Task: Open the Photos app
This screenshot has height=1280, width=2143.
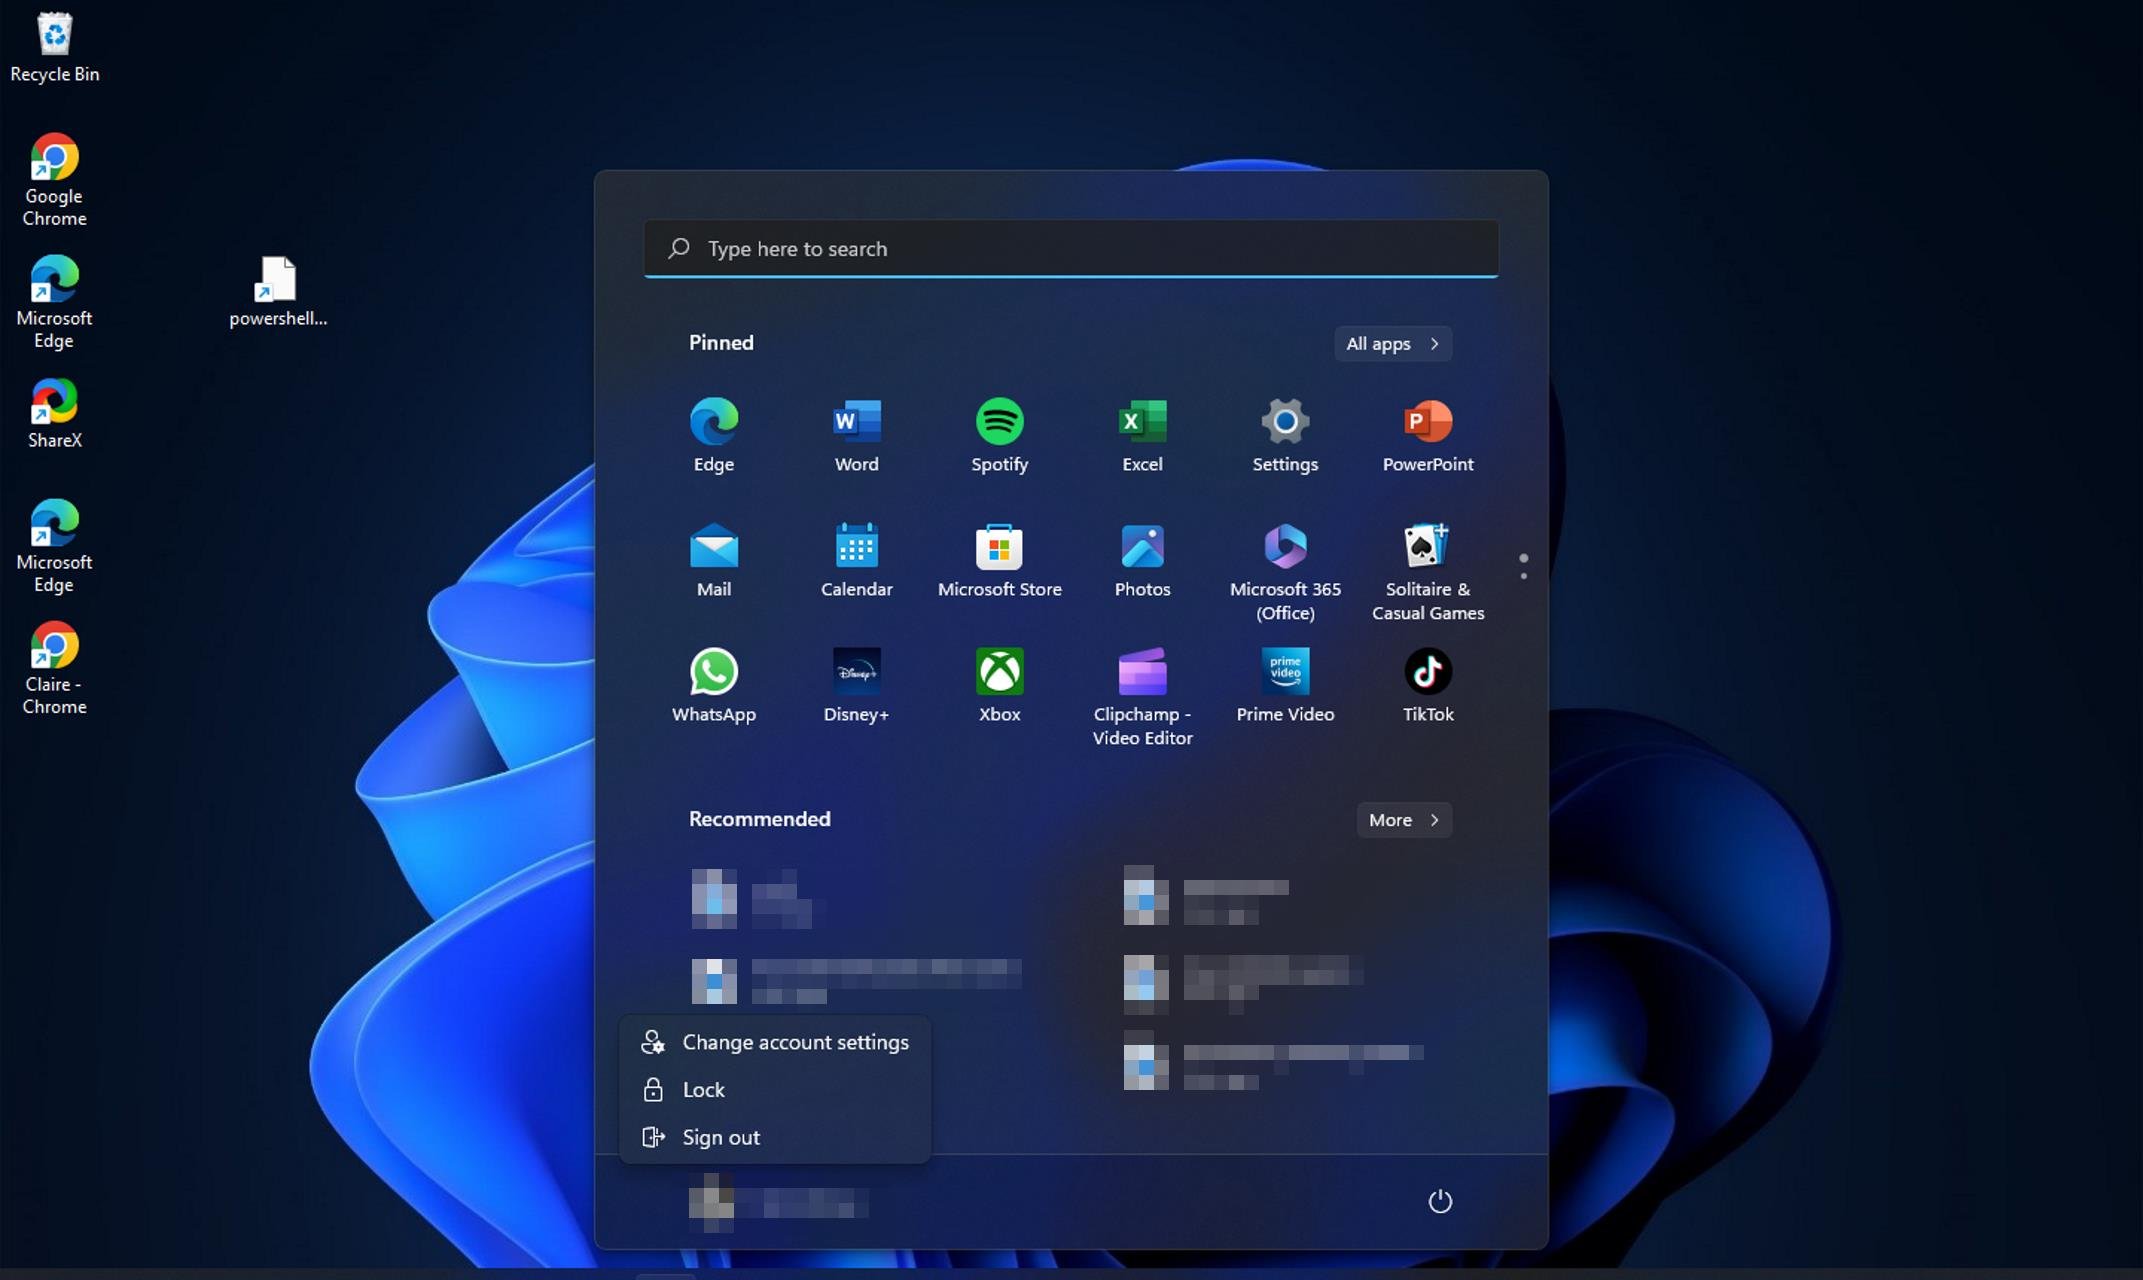Action: (x=1142, y=560)
